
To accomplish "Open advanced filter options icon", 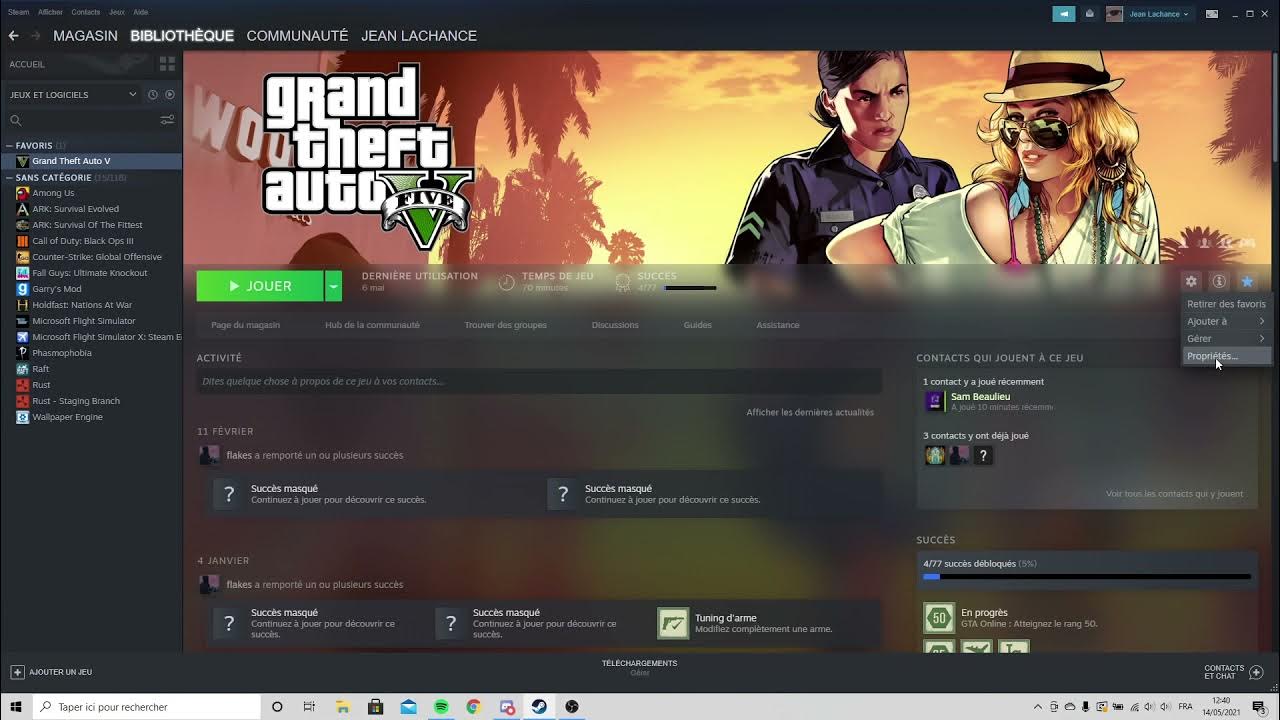I will coord(167,120).
